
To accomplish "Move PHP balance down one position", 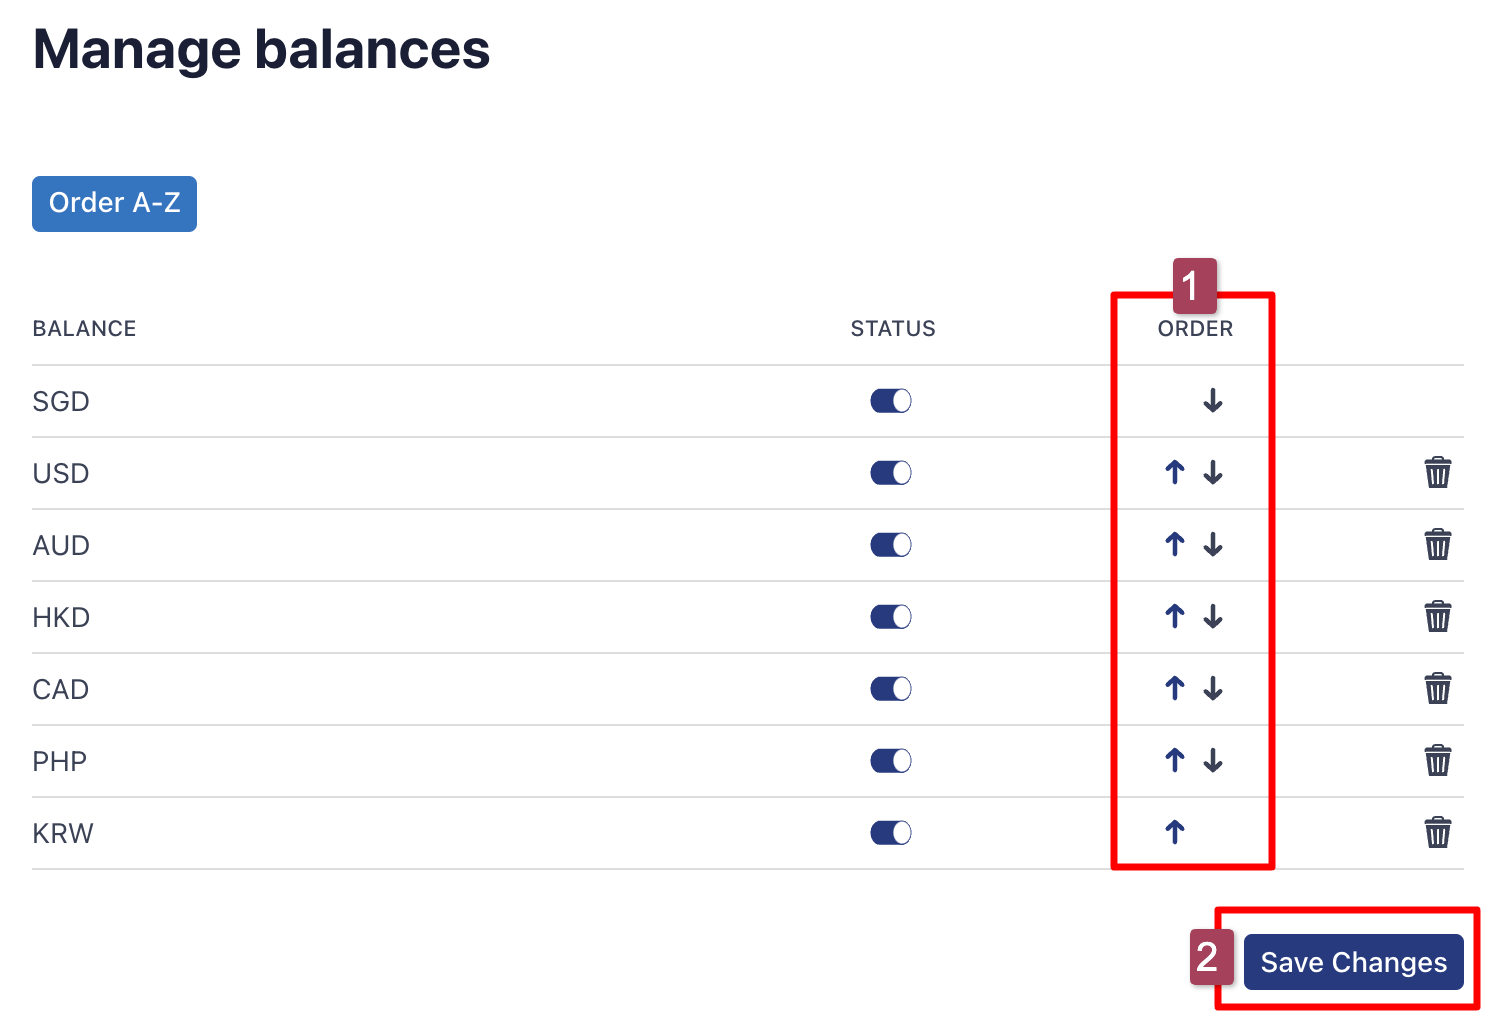I will 1213,761.
